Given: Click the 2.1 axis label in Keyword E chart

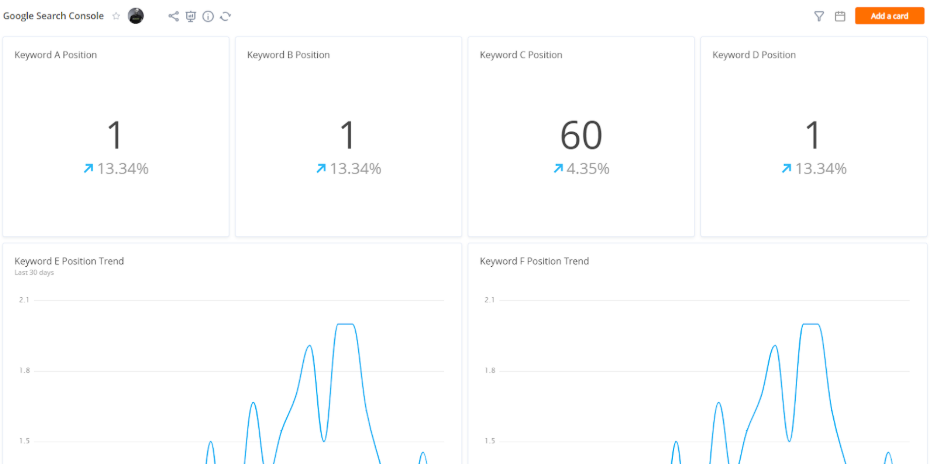Looking at the screenshot, I should [23, 300].
